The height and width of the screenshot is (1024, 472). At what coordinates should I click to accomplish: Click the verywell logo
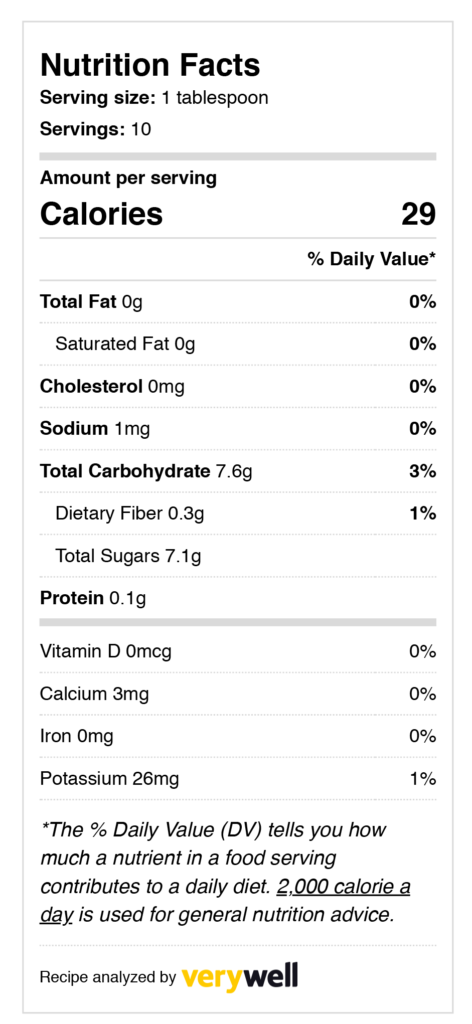[x=240, y=976]
